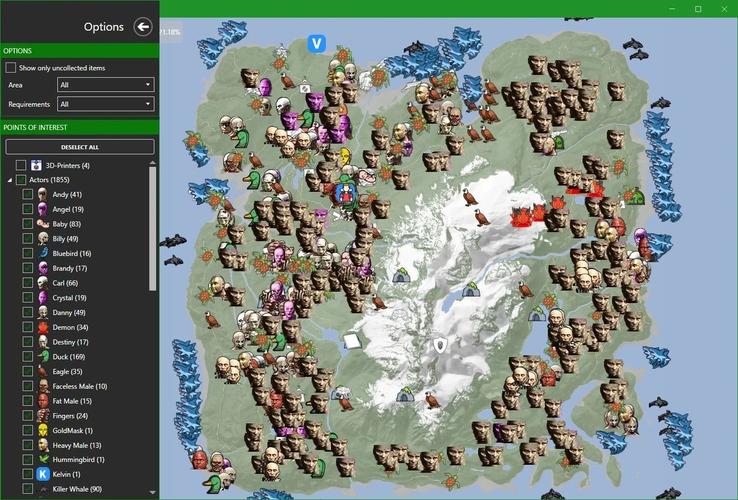Viewport: 738px width, 500px height.
Task: Click the Demon icon in actor list
Action: [x=43, y=327]
